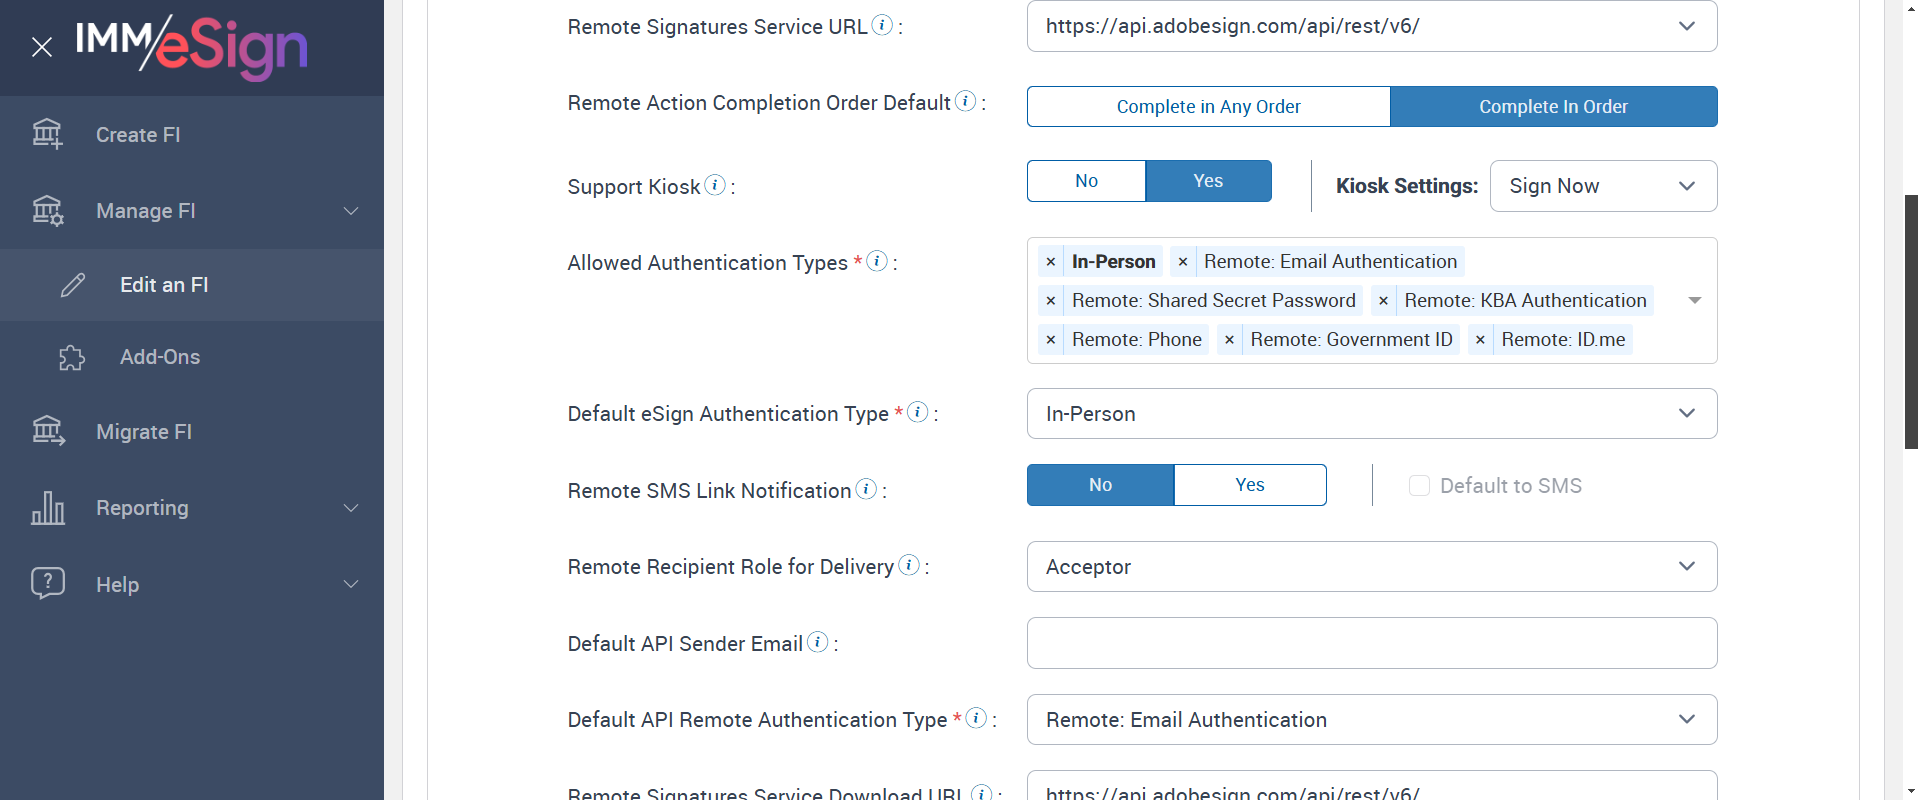Close the sidebar with the X icon
The height and width of the screenshot is (800, 1920).
tap(42, 47)
